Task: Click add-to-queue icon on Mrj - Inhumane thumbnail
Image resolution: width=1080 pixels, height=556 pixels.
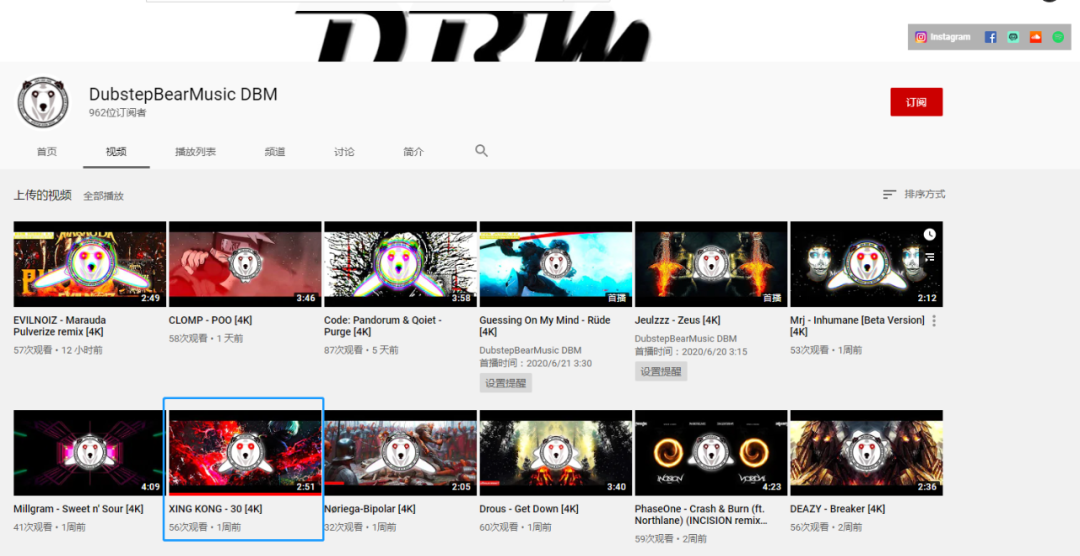Action: click(930, 257)
